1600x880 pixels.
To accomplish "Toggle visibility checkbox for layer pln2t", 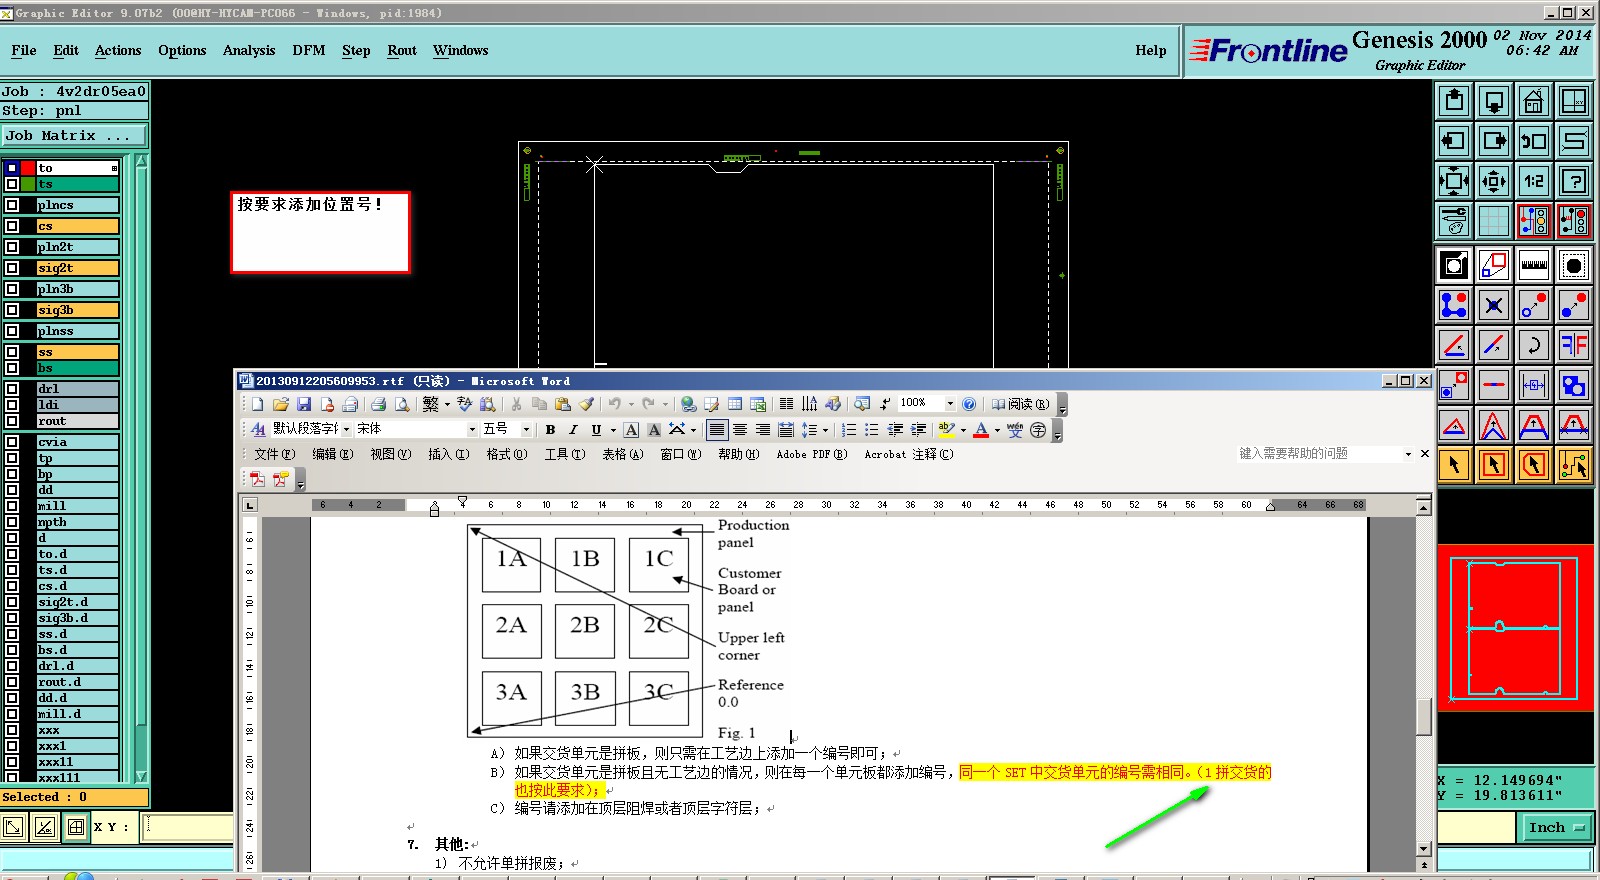I will pyautogui.click(x=12, y=247).
